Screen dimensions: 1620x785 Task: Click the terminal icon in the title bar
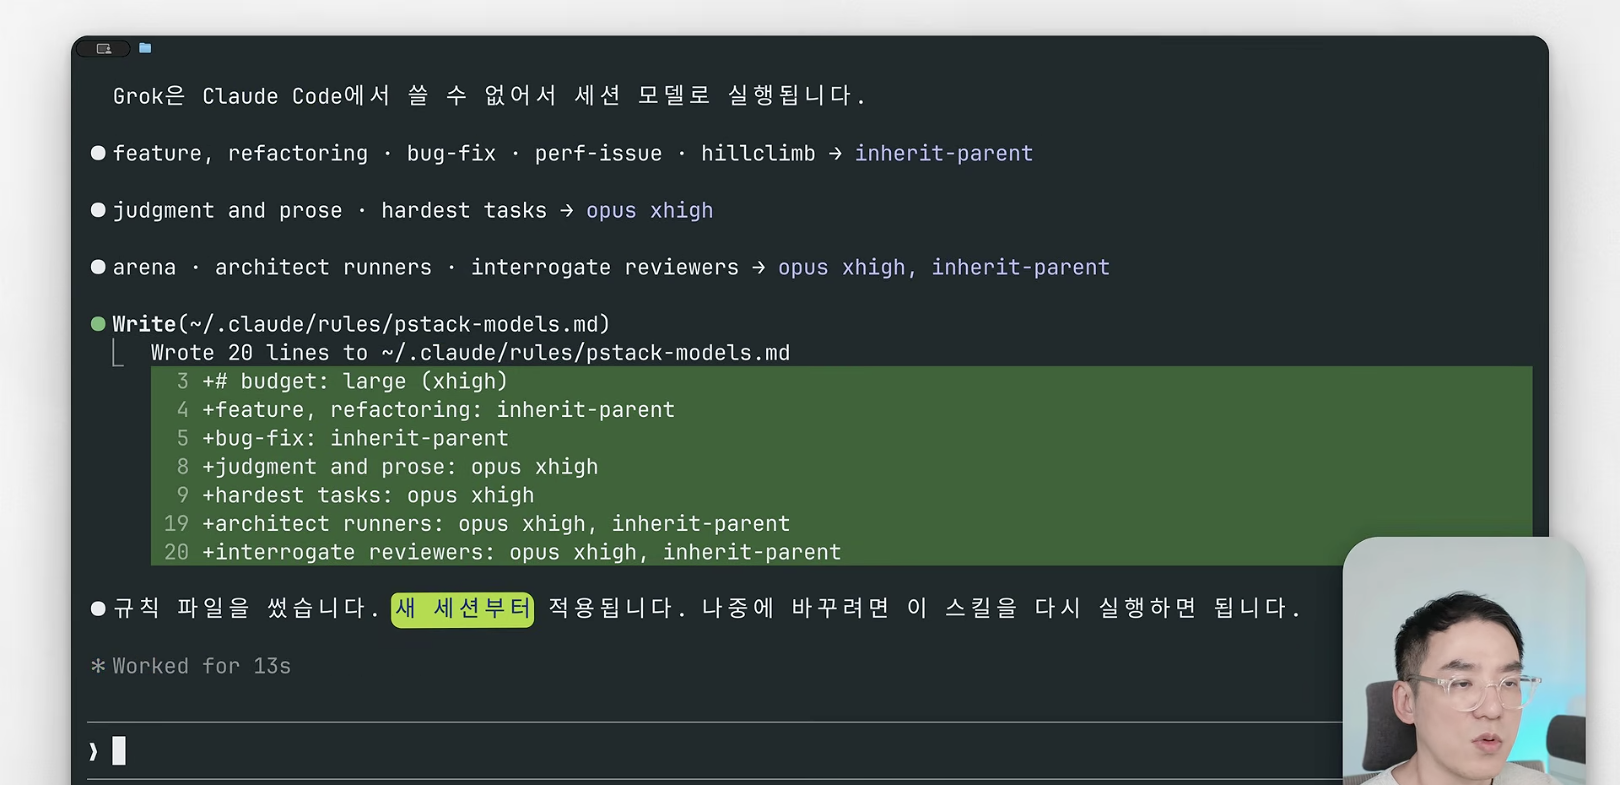point(104,48)
